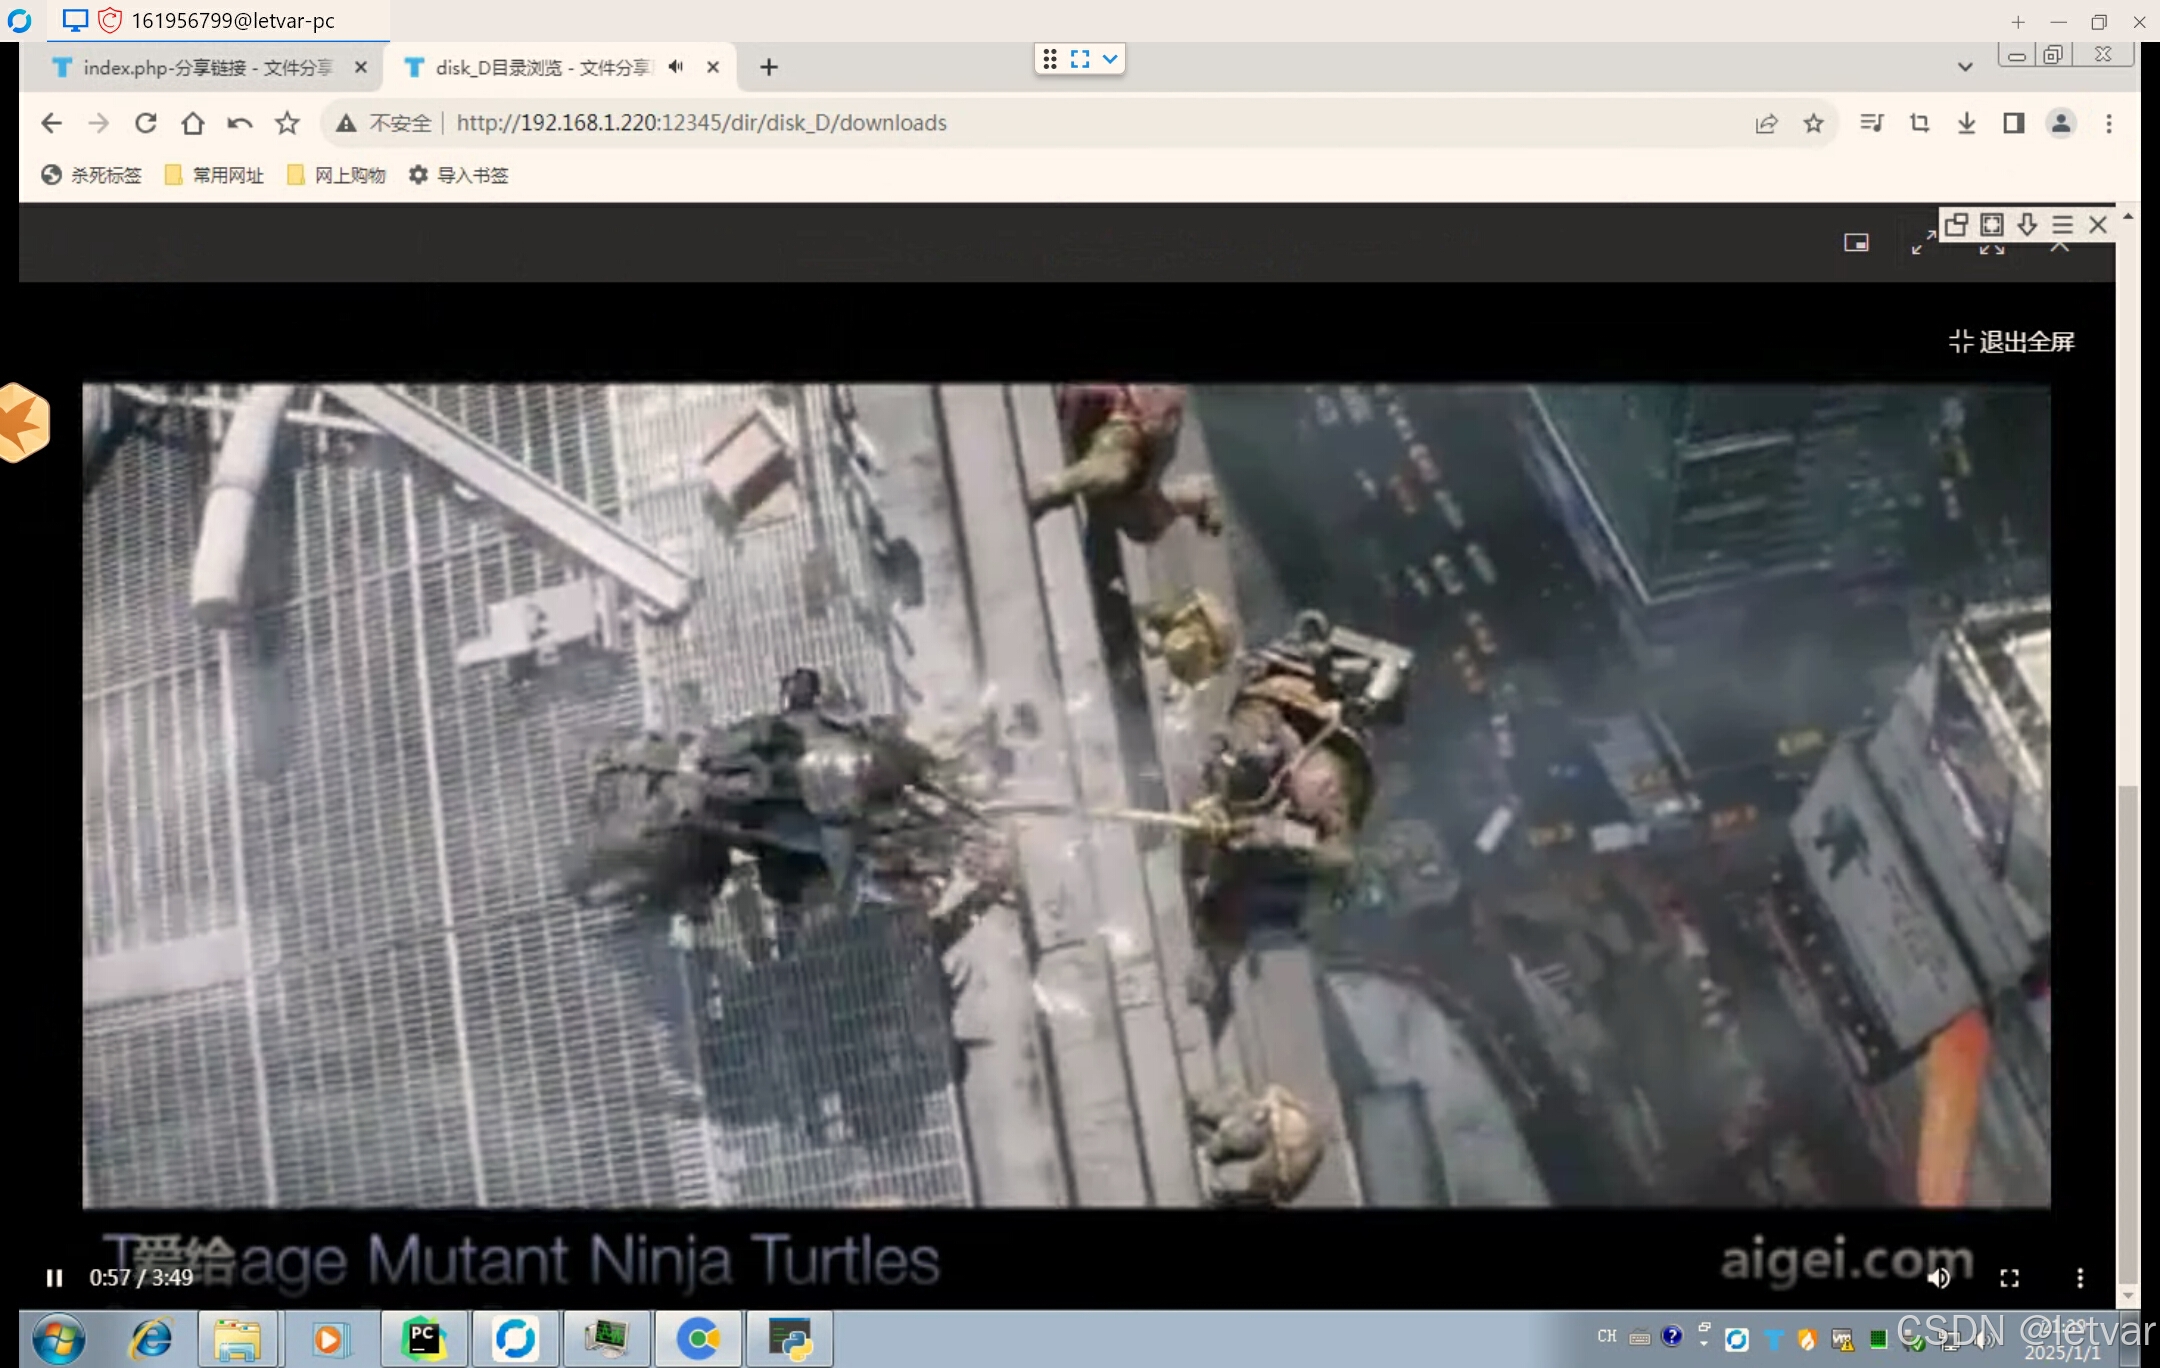This screenshot has width=2160, height=1368.
Task: Open Windows Media Player from the taskbar
Action: (329, 1339)
